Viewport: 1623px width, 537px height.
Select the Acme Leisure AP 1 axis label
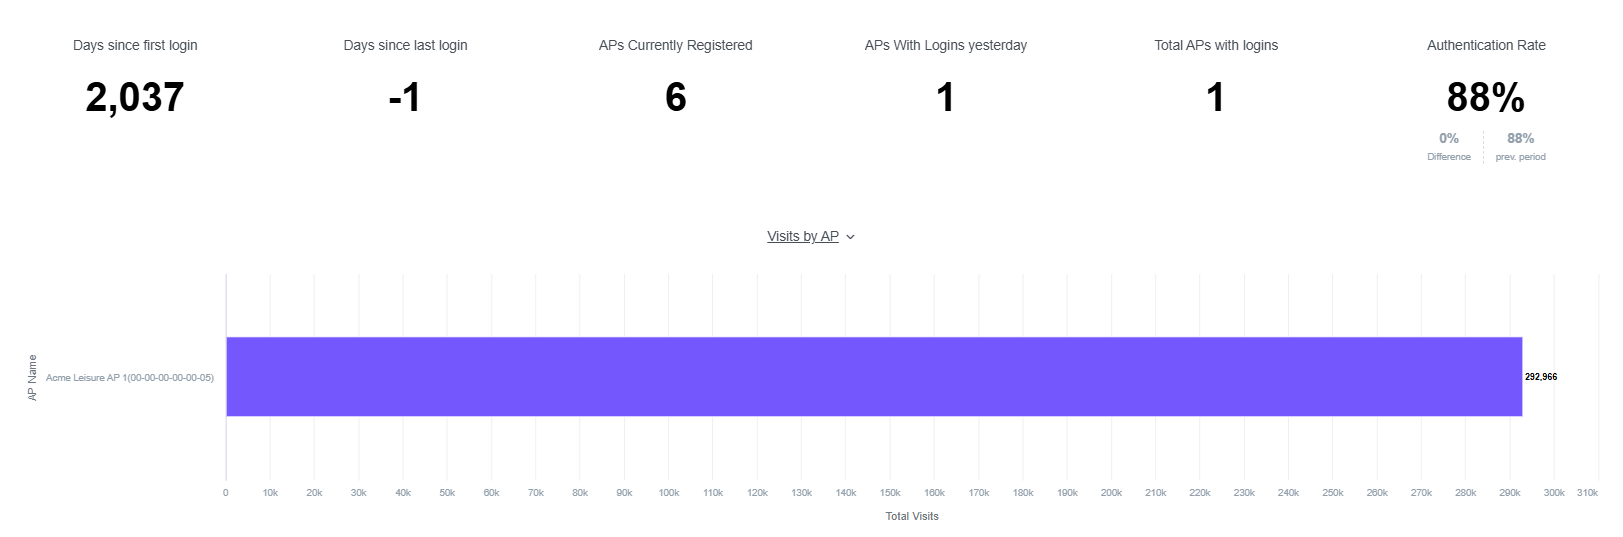pos(130,378)
